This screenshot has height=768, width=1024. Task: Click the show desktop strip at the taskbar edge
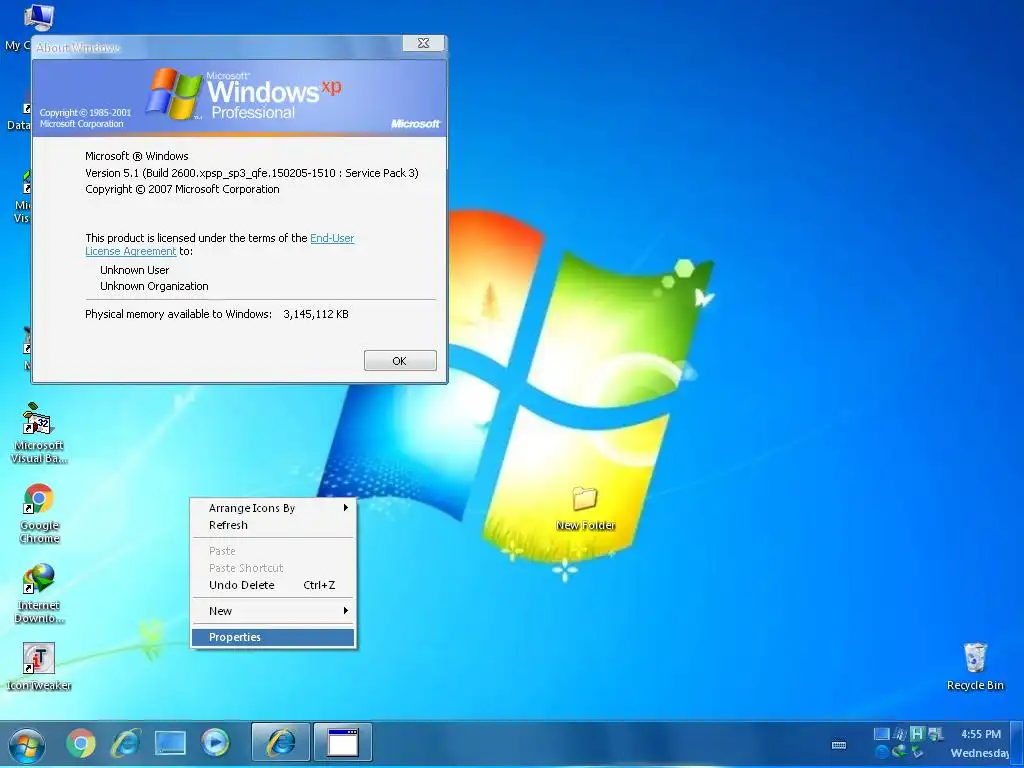[x=1016, y=743]
